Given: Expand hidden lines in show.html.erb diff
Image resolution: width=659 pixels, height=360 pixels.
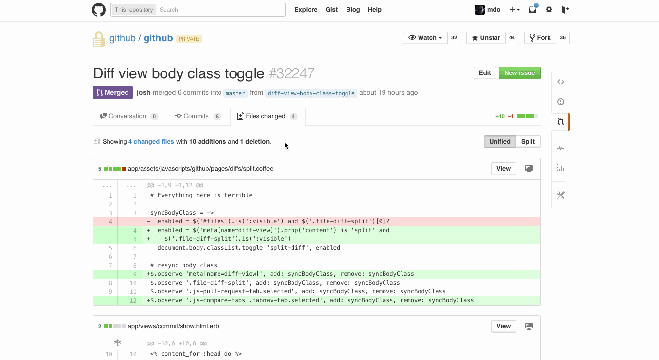Looking at the screenshot, I should (x=117, y=343).
